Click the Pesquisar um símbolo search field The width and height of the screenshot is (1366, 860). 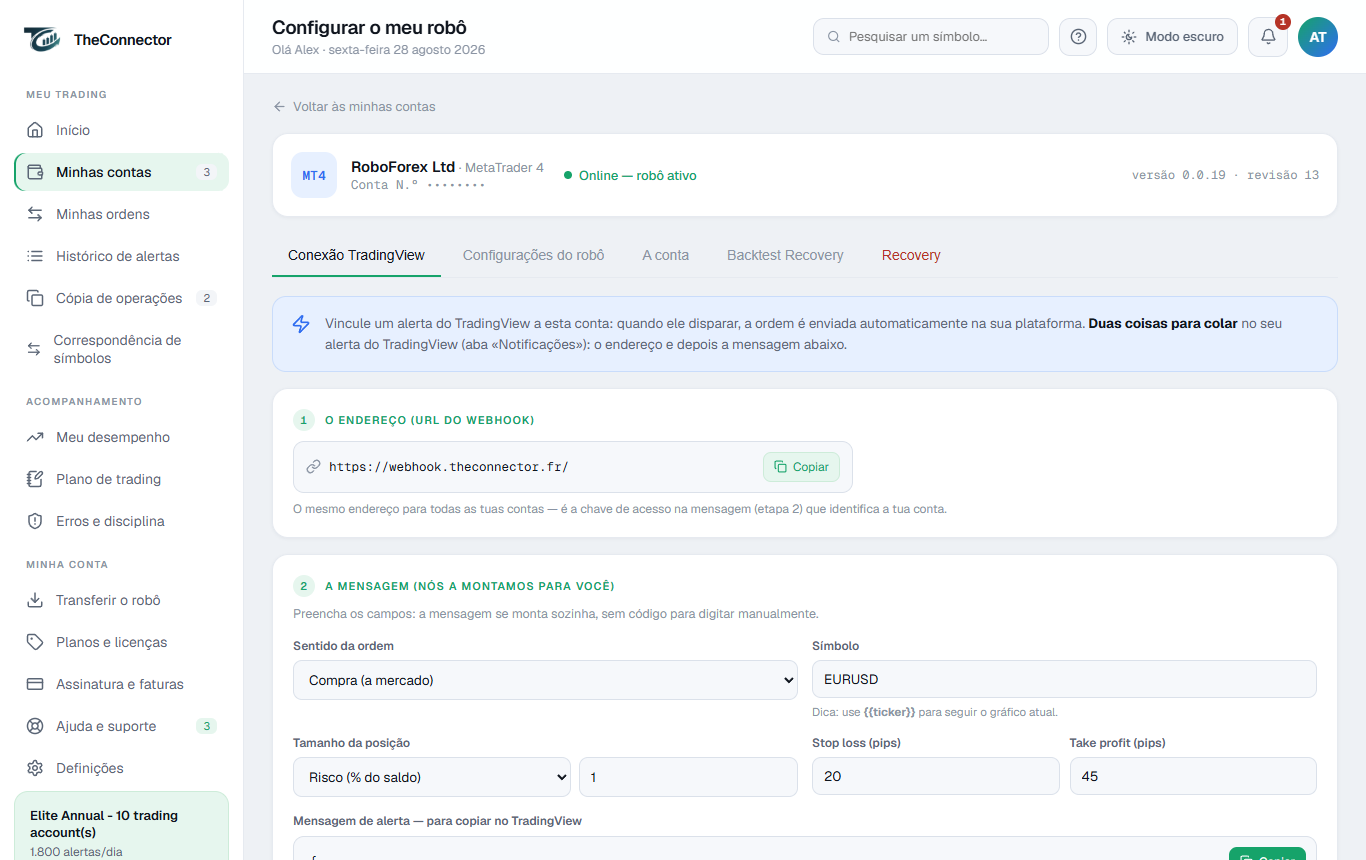(x=931, y=37)
